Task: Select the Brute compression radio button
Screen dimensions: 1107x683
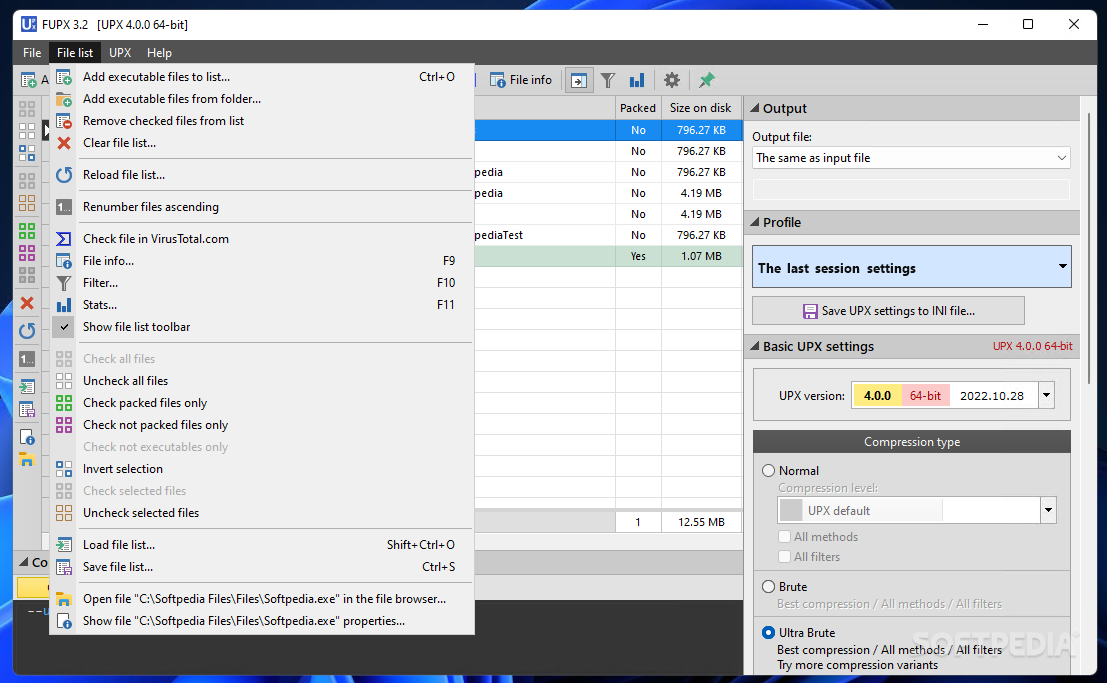Action: [768, 586]
